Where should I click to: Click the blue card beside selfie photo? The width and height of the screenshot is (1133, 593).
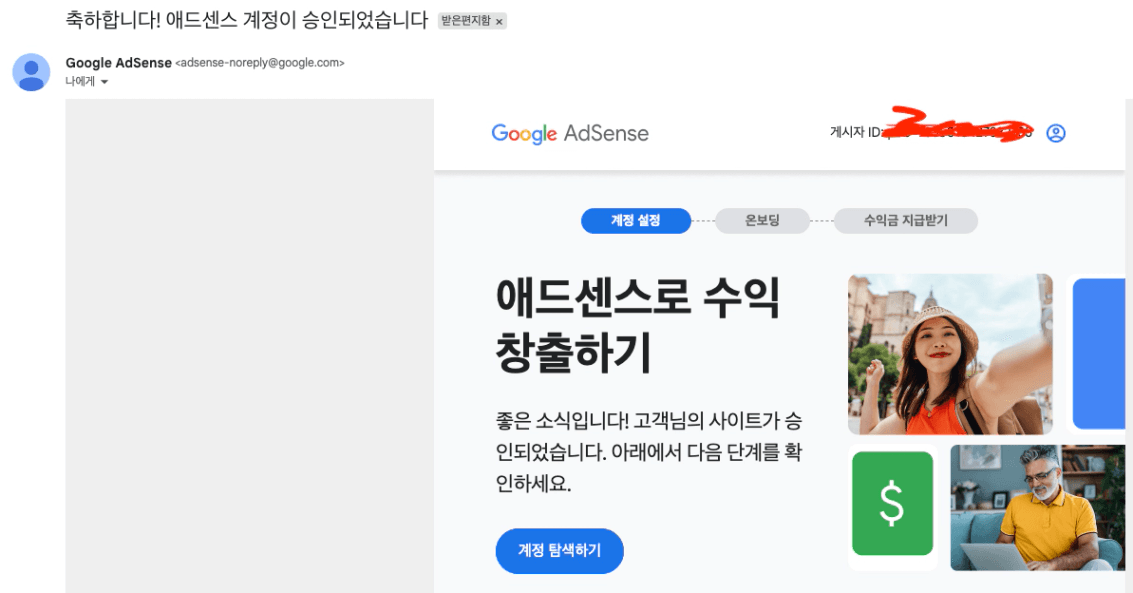tap(1099, 354)
